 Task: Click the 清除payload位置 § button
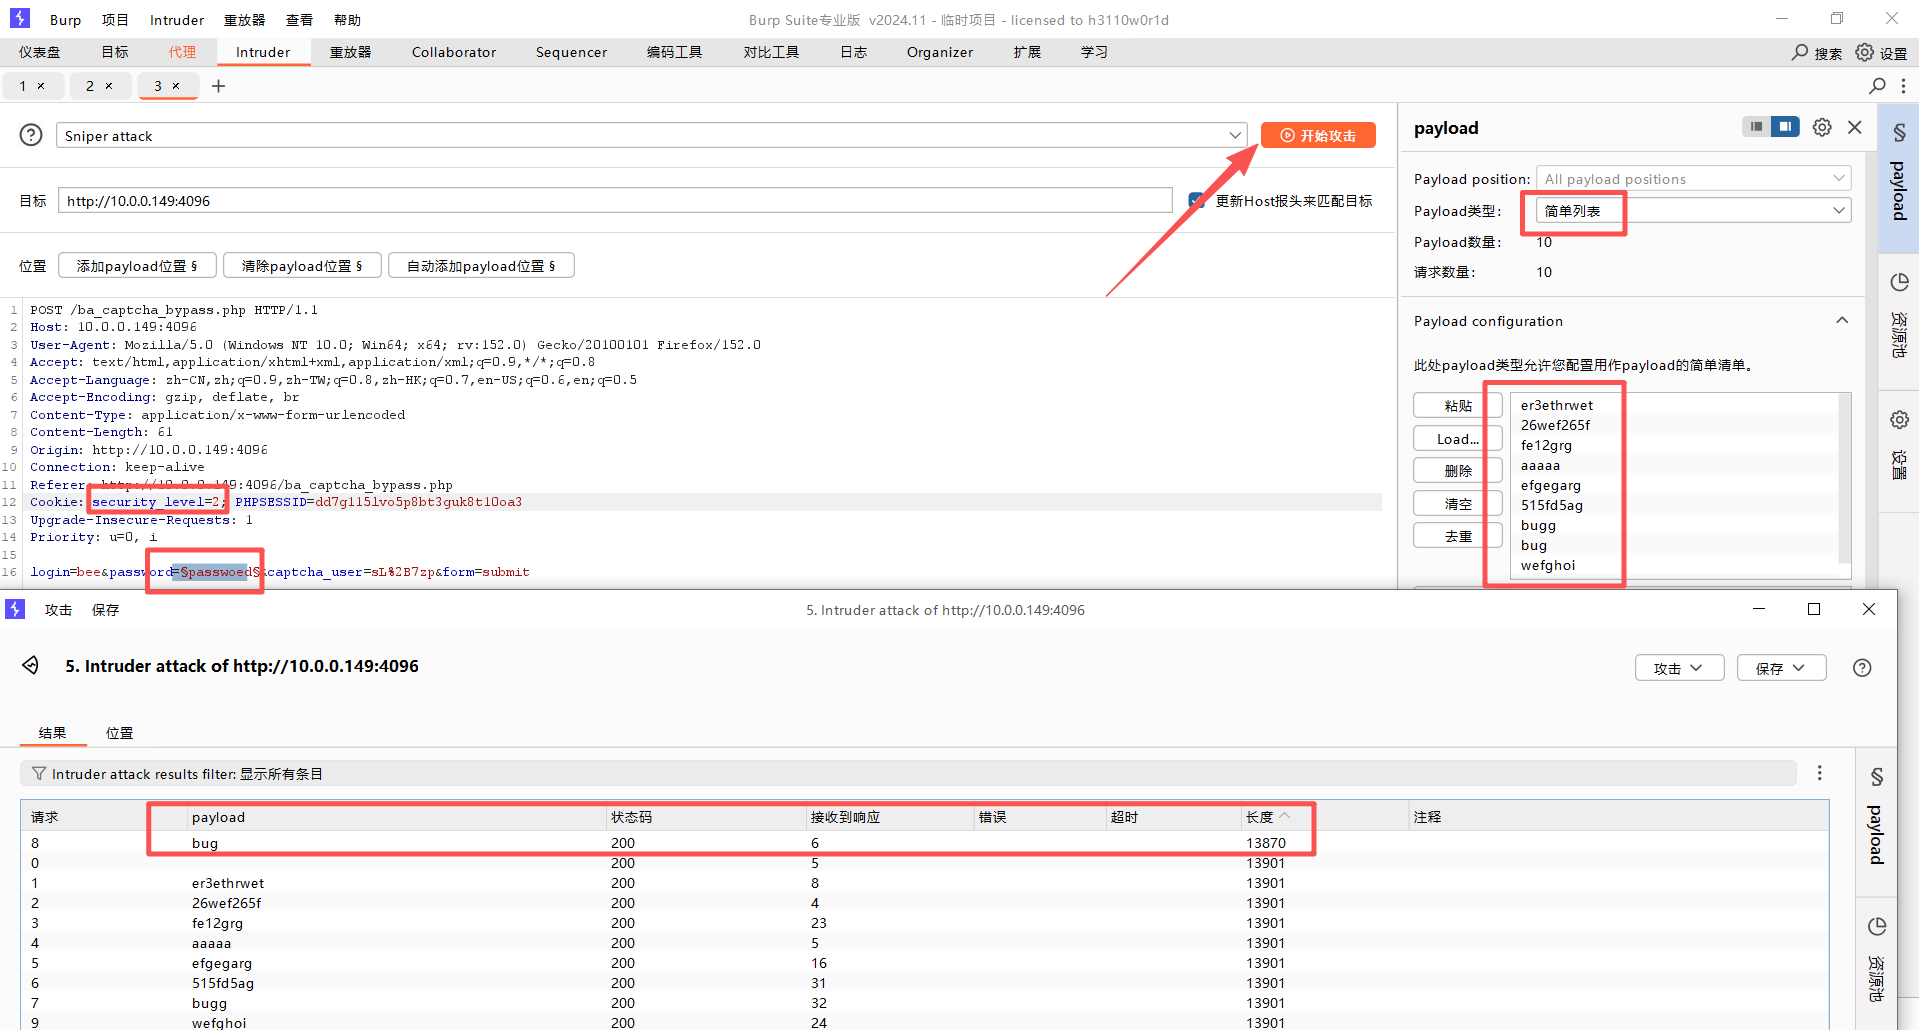coord(302,265)
